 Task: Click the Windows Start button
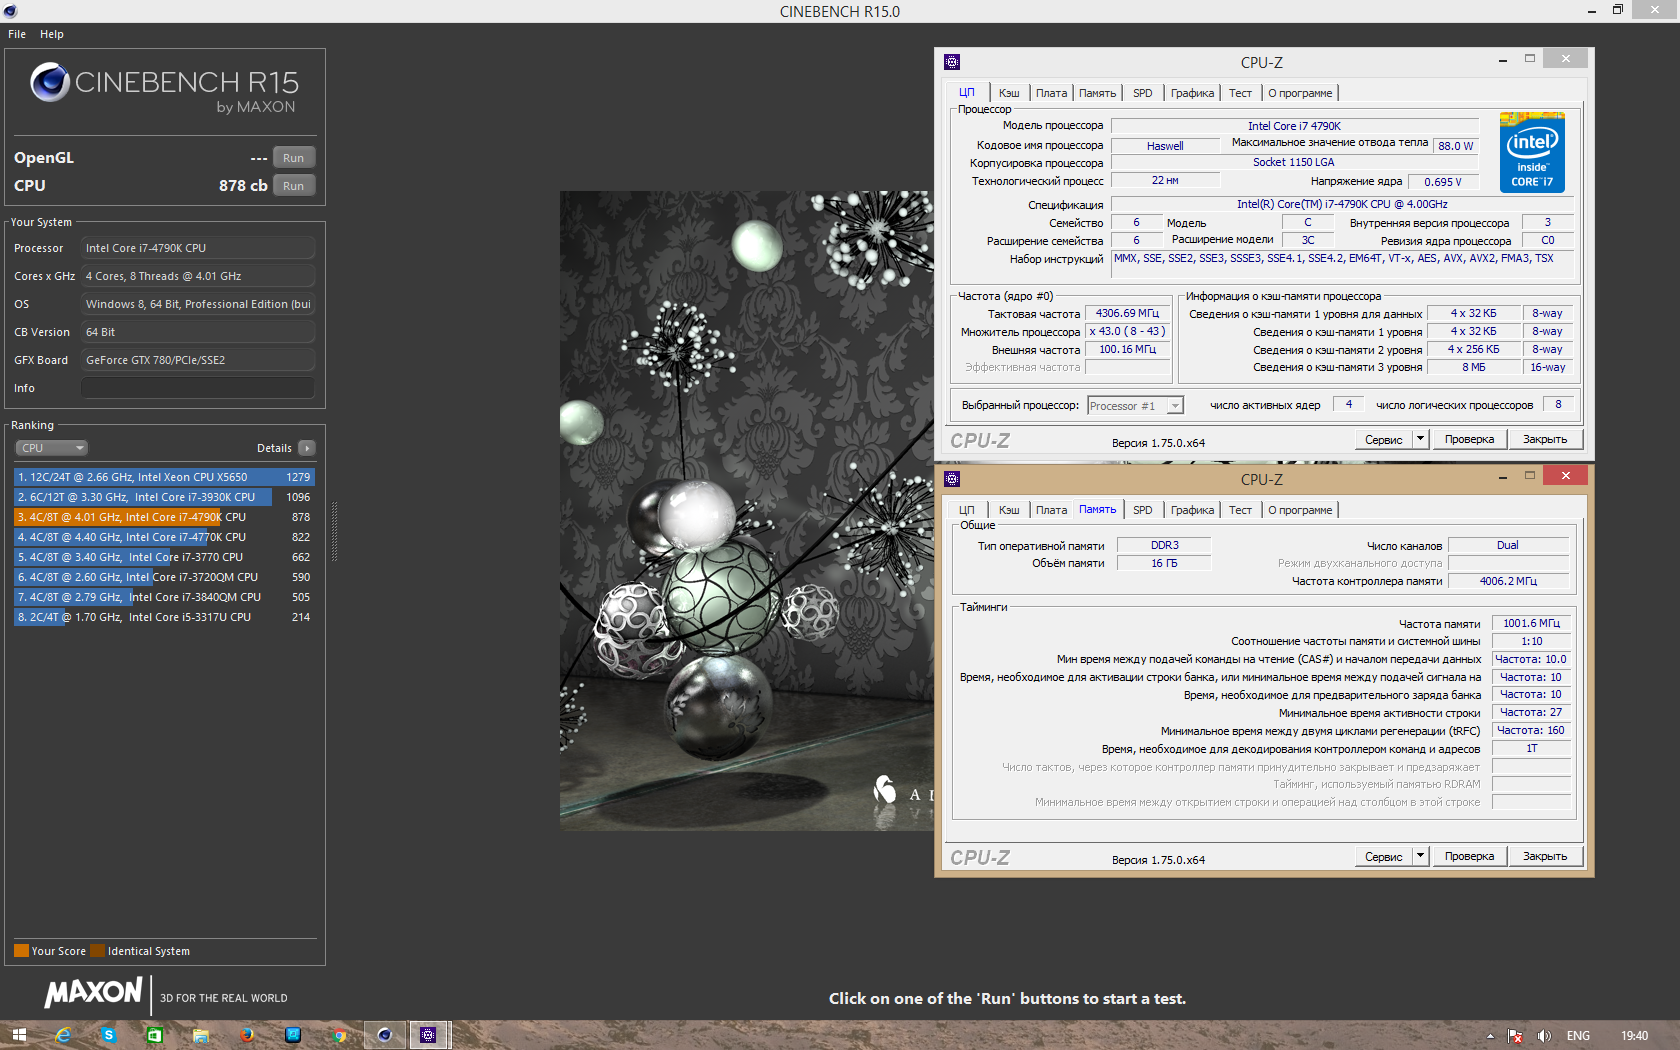click(18, 1035)
